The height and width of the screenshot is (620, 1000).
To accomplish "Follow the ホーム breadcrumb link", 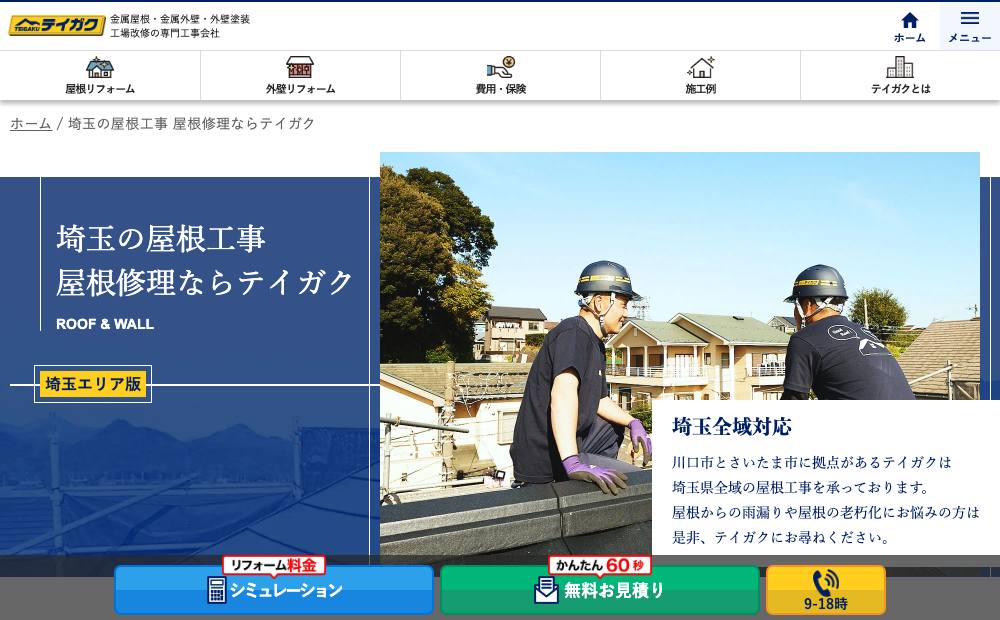I will [x=31, y=123].
